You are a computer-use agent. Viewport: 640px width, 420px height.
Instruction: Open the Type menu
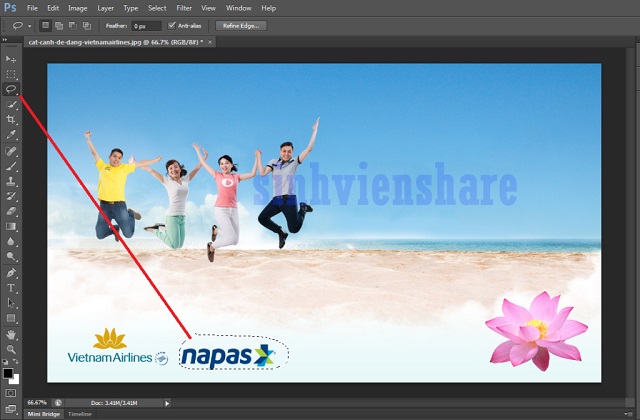click(x=131, y=8)
